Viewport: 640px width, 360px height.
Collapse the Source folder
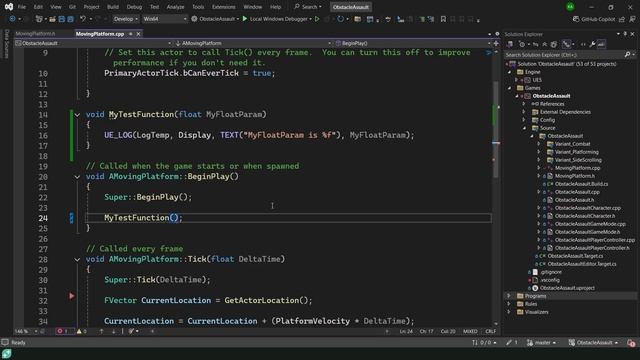(524, 128)
